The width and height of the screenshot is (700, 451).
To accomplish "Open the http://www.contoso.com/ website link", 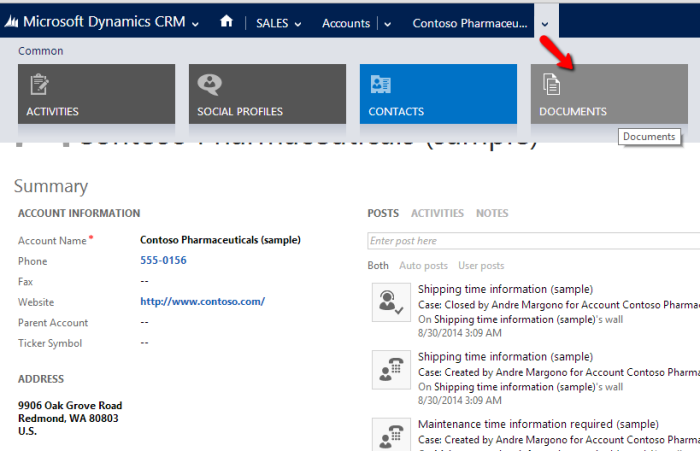I will tap(202, 302).
